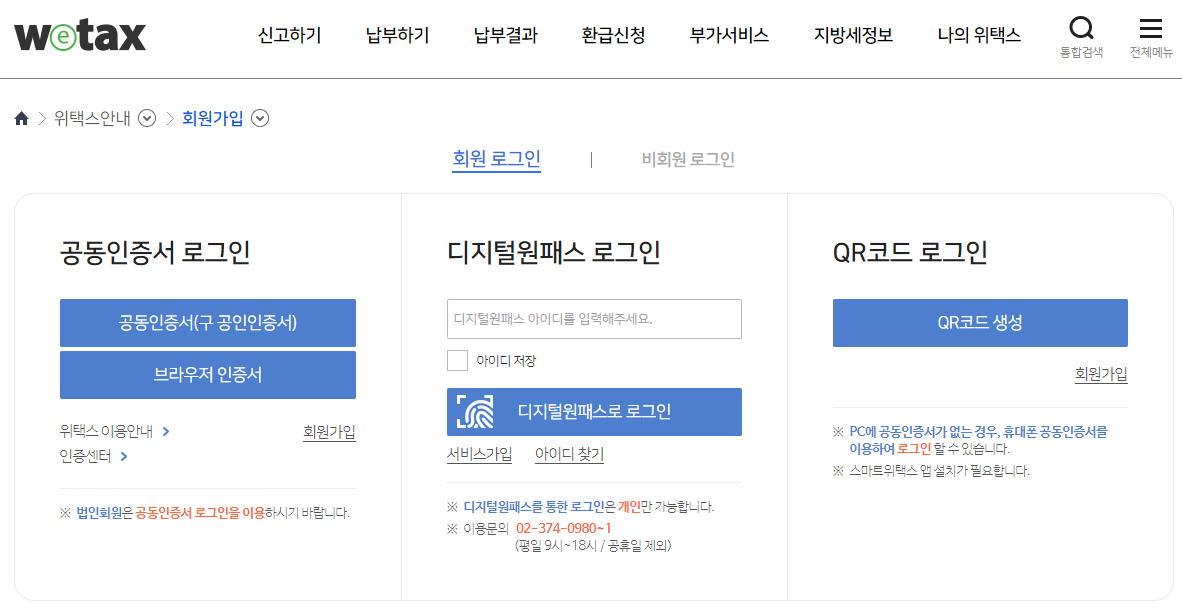Go to home via breadcrumb house icon

click(x=21, y=118)
